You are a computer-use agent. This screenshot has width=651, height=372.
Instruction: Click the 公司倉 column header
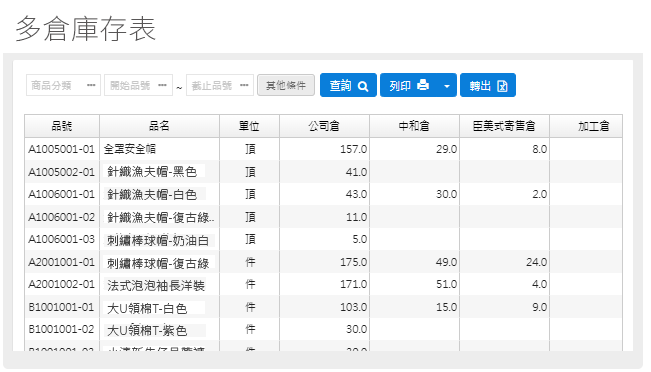tap(324, 126)
